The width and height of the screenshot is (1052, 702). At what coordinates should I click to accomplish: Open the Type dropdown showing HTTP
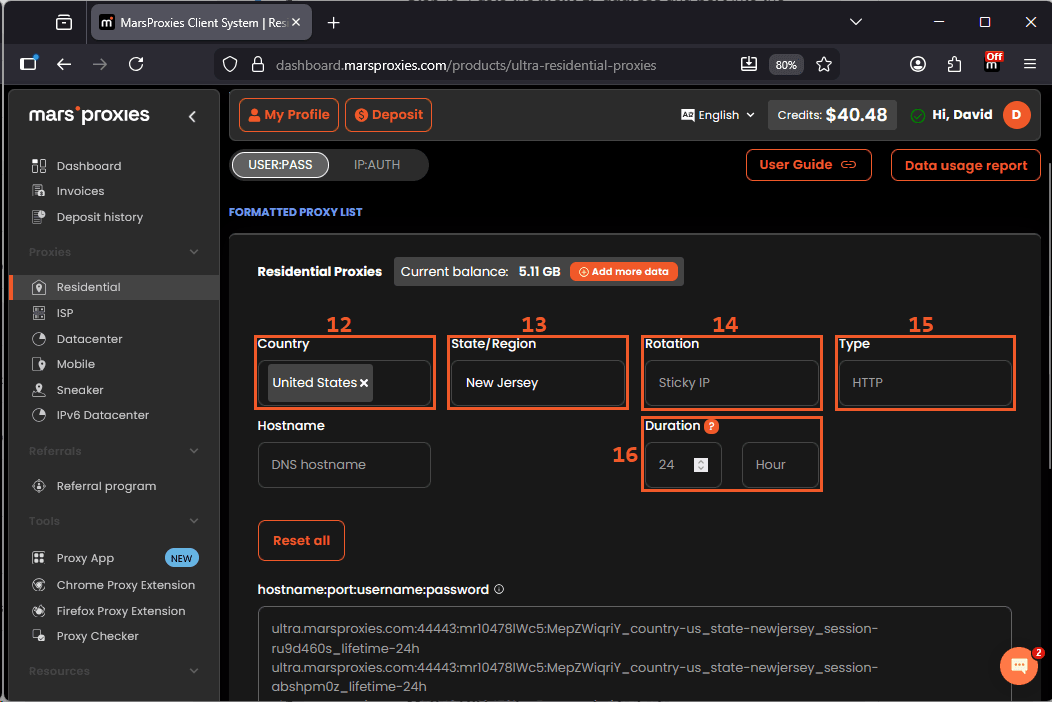click(925, 383)
